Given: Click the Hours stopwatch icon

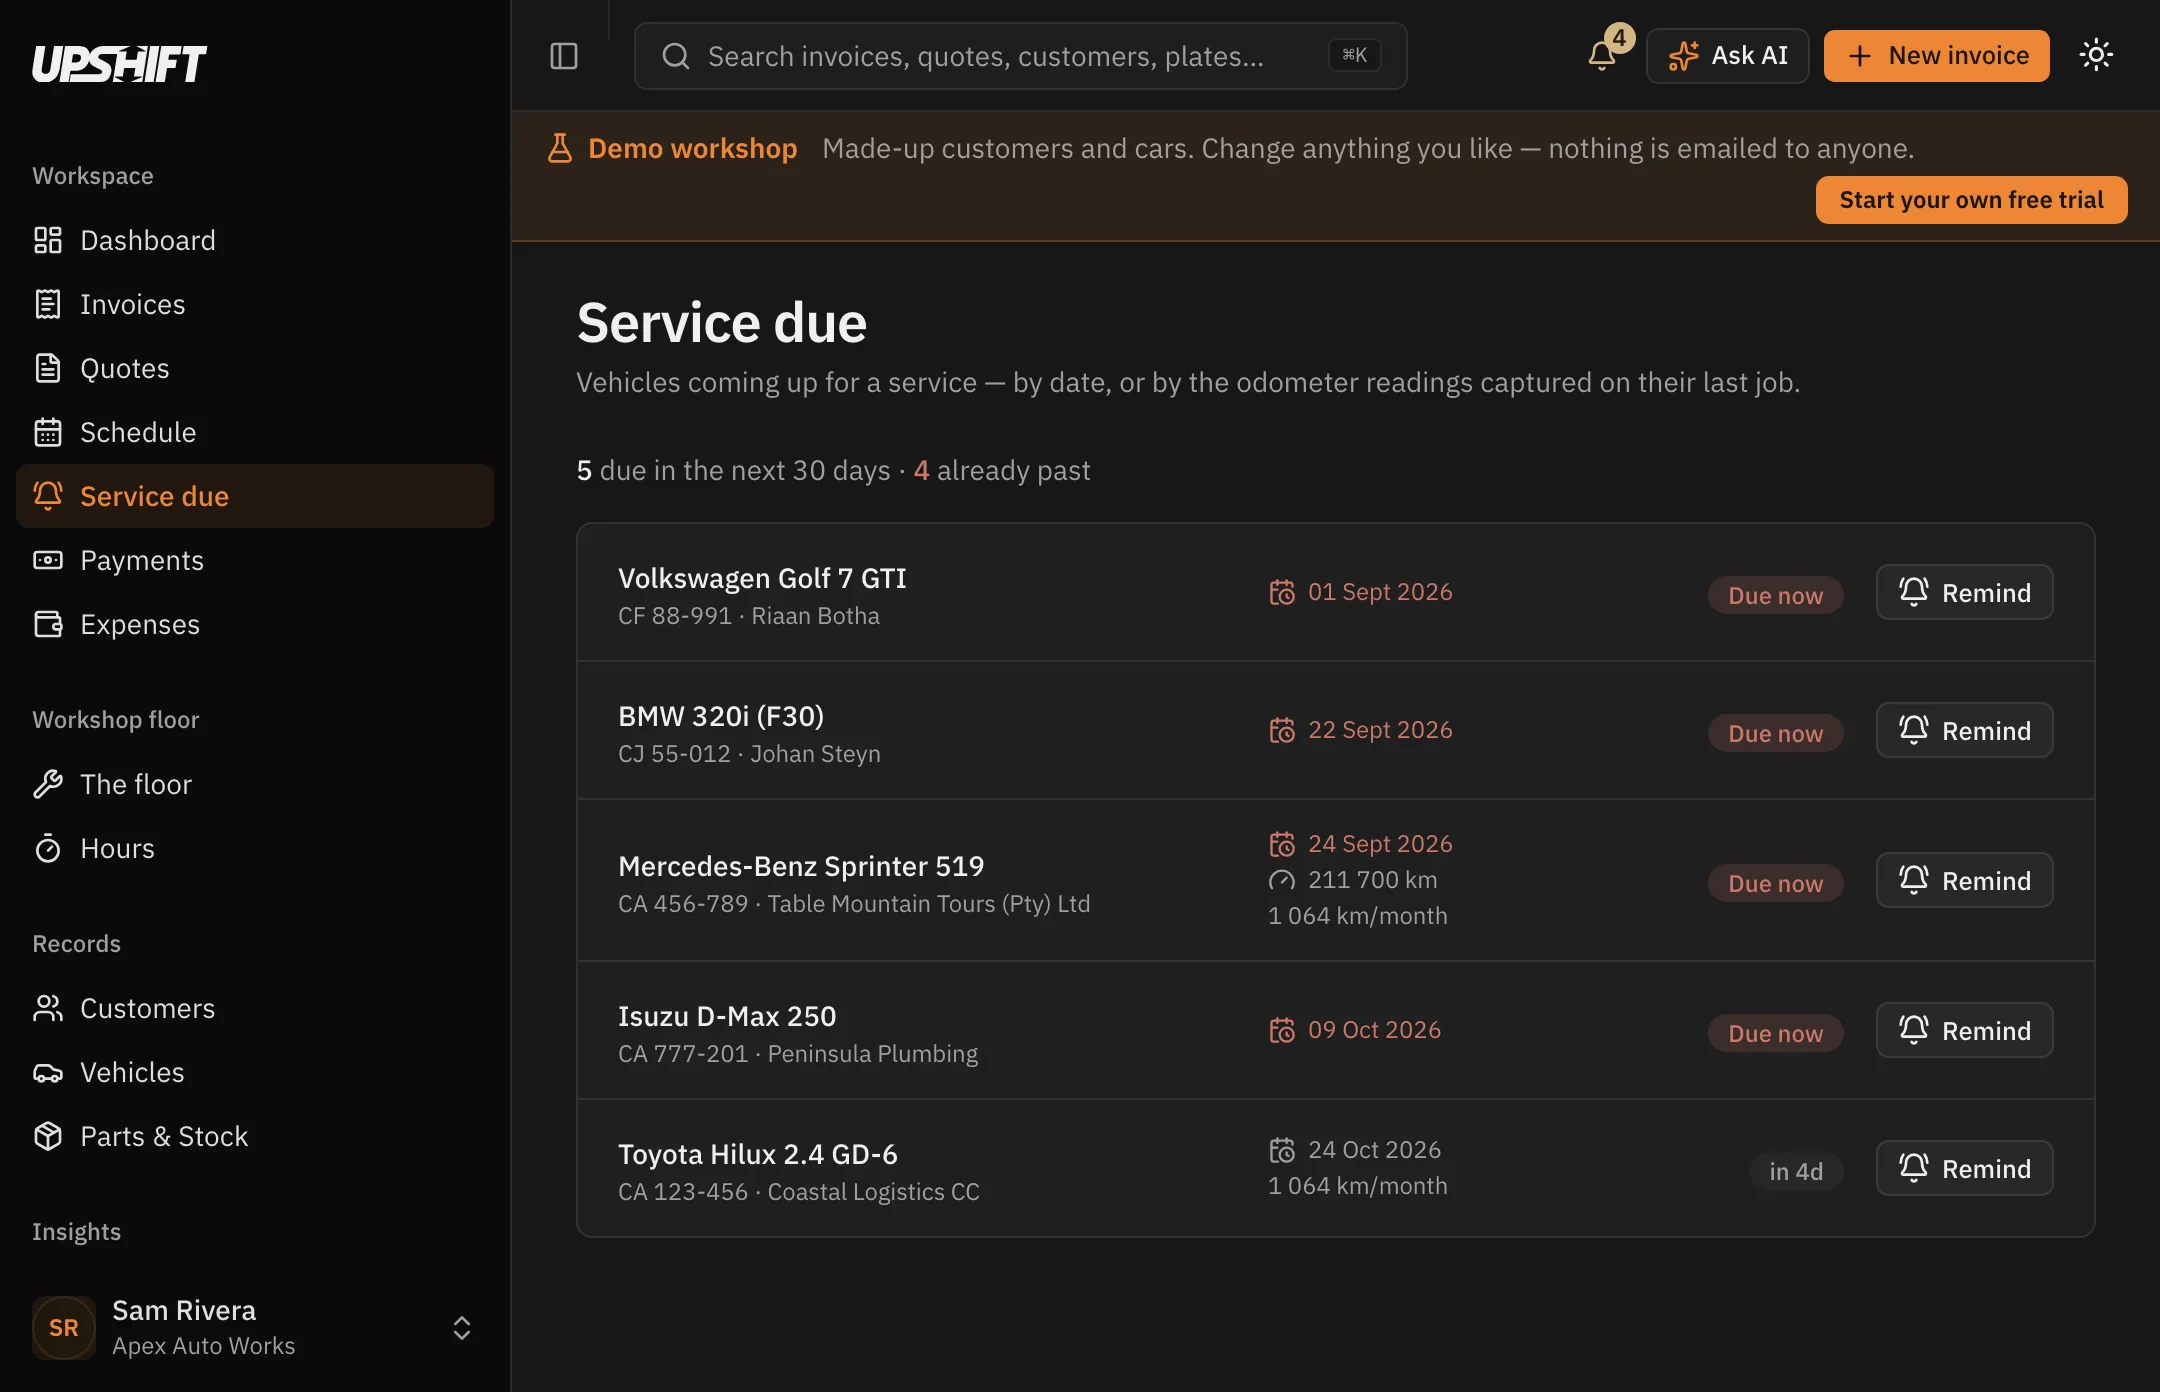Looking at the screenshot, I should [x=48, y=848].
